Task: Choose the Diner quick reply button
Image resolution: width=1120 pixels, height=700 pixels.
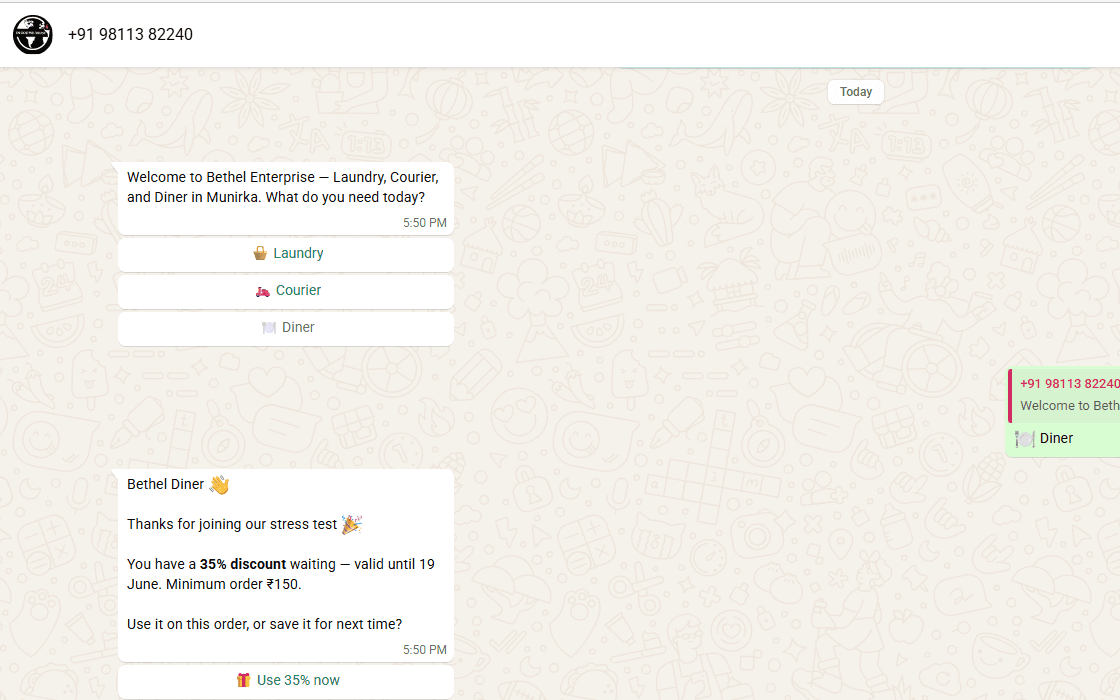Action: tap(286, 328)
